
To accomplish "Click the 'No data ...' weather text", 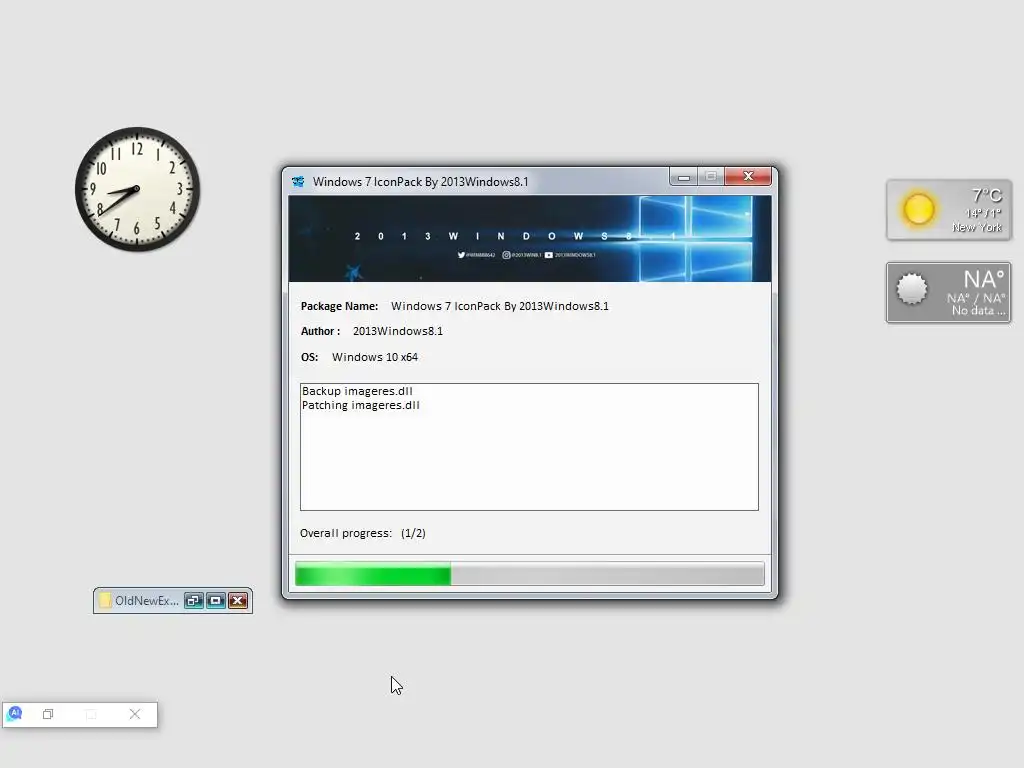I will pos(978,311).
